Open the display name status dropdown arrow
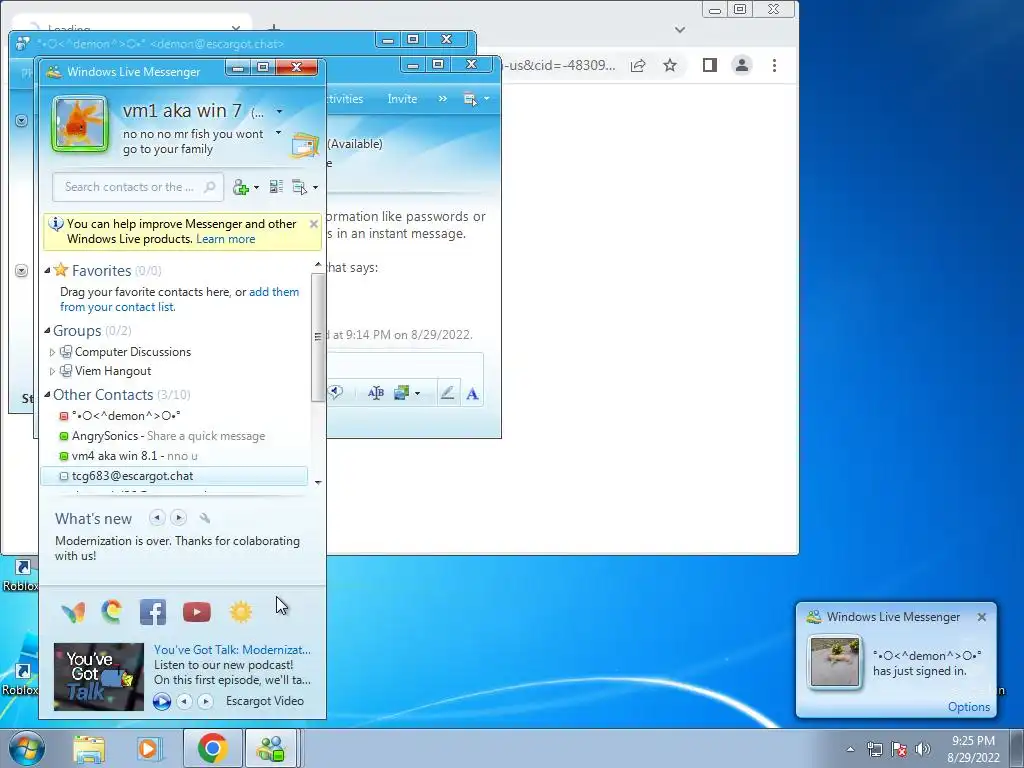 [280, 112]
